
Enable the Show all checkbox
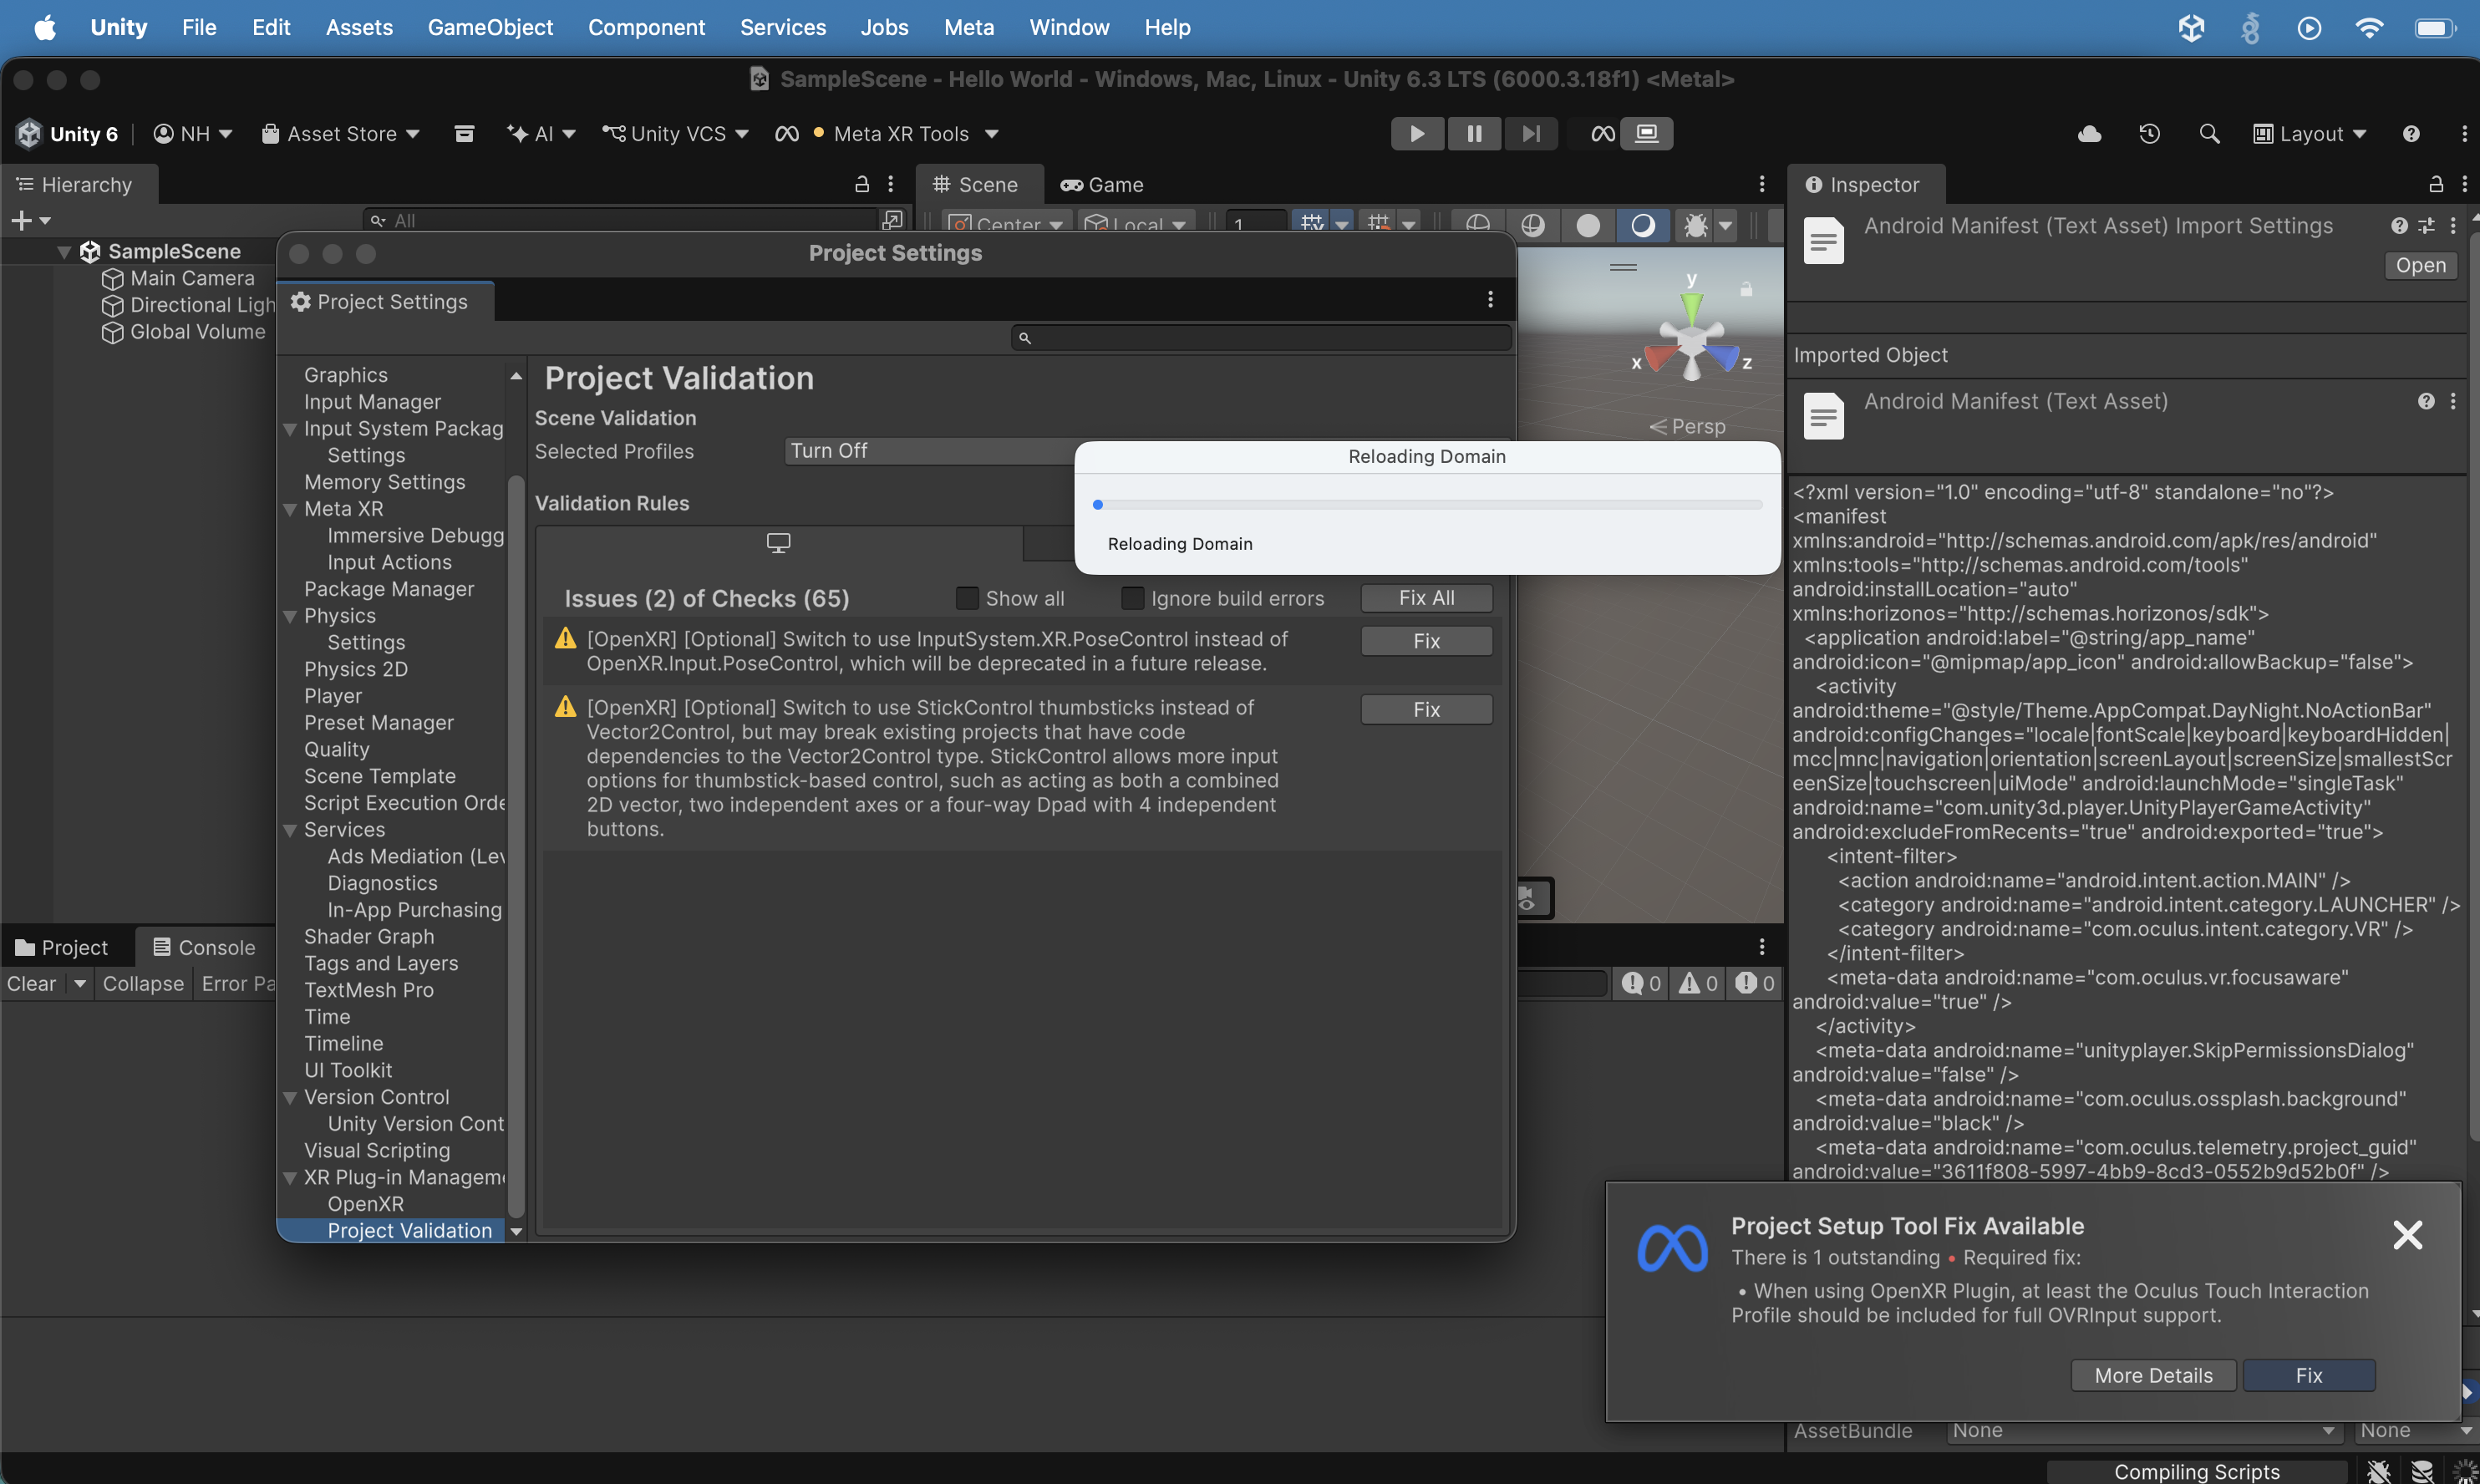click(x=967, y=599)
